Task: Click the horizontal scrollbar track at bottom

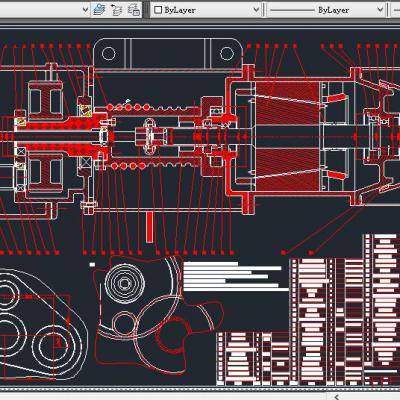Action: tap(167, 397)
